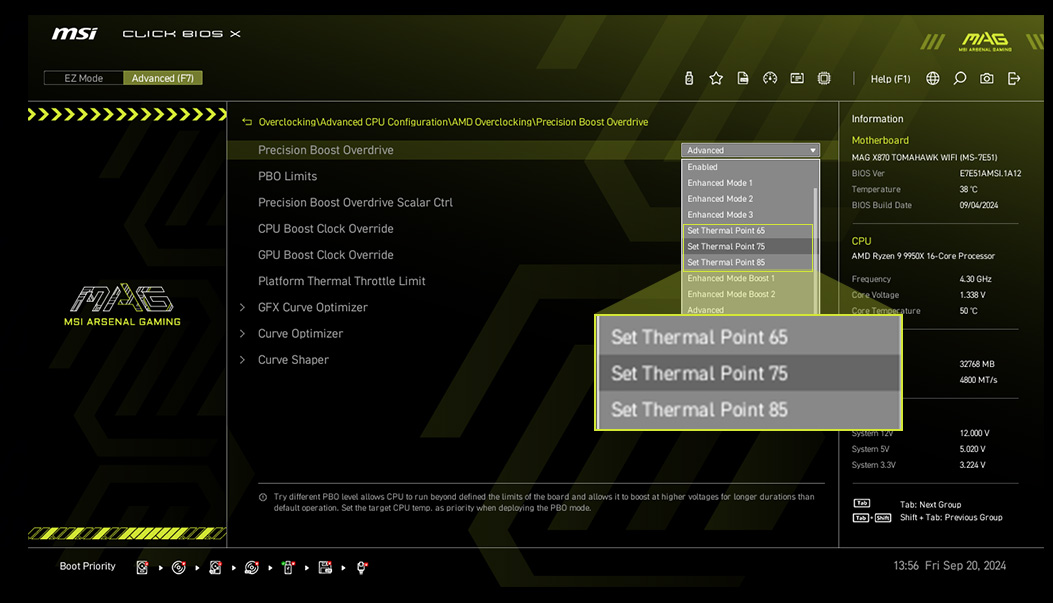Click the USB flash drive icon in toolbar
This screenshot has width=1053, height=603.
689,78
